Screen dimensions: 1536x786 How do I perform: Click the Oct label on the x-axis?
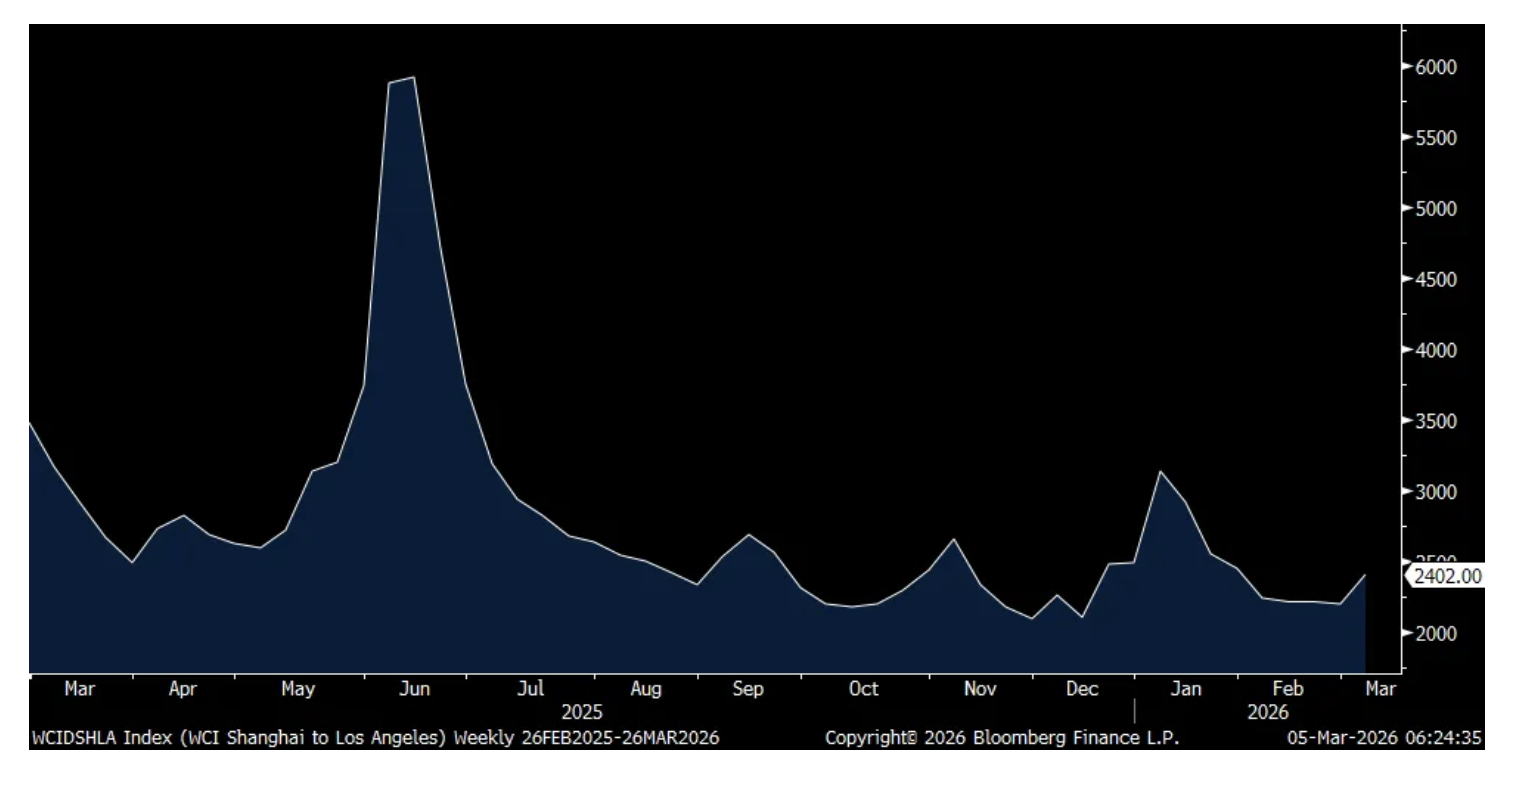[863, 689]
